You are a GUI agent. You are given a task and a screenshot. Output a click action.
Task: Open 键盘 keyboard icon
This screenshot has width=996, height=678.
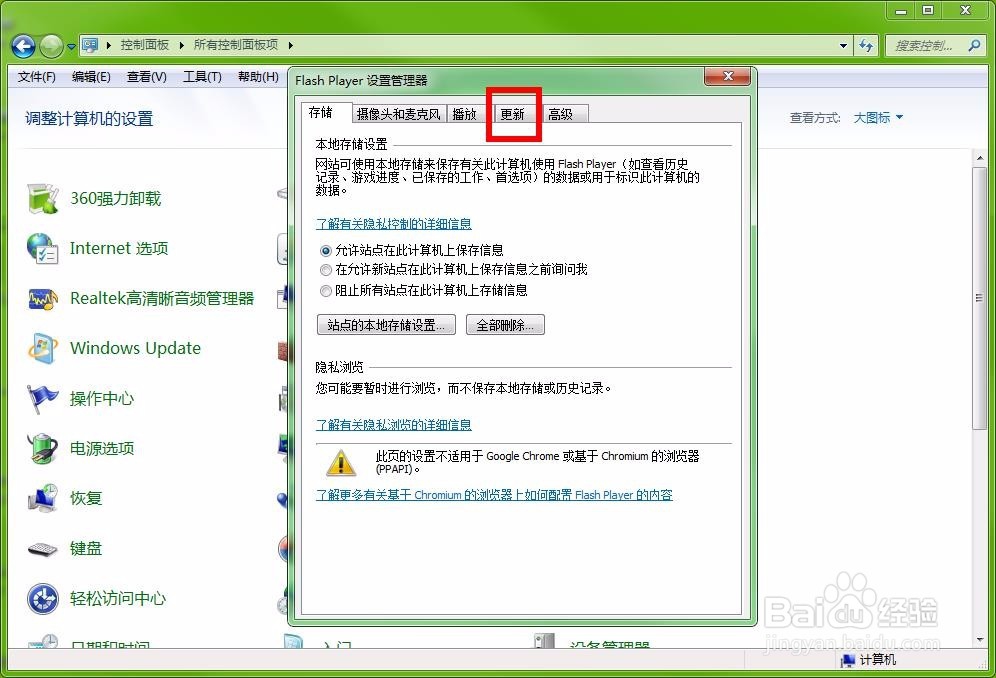pyautogui.click(x=43, y=548)
